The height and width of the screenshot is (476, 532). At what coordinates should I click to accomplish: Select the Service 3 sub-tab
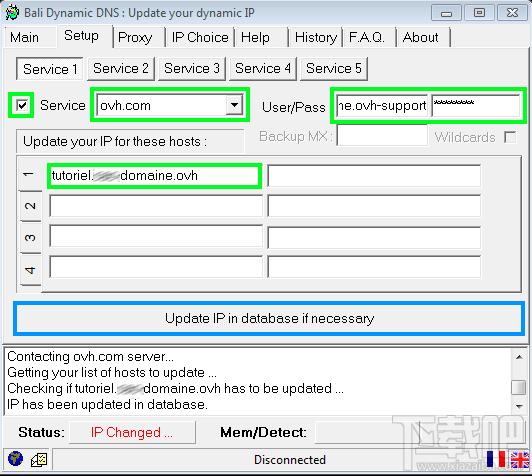192,69
